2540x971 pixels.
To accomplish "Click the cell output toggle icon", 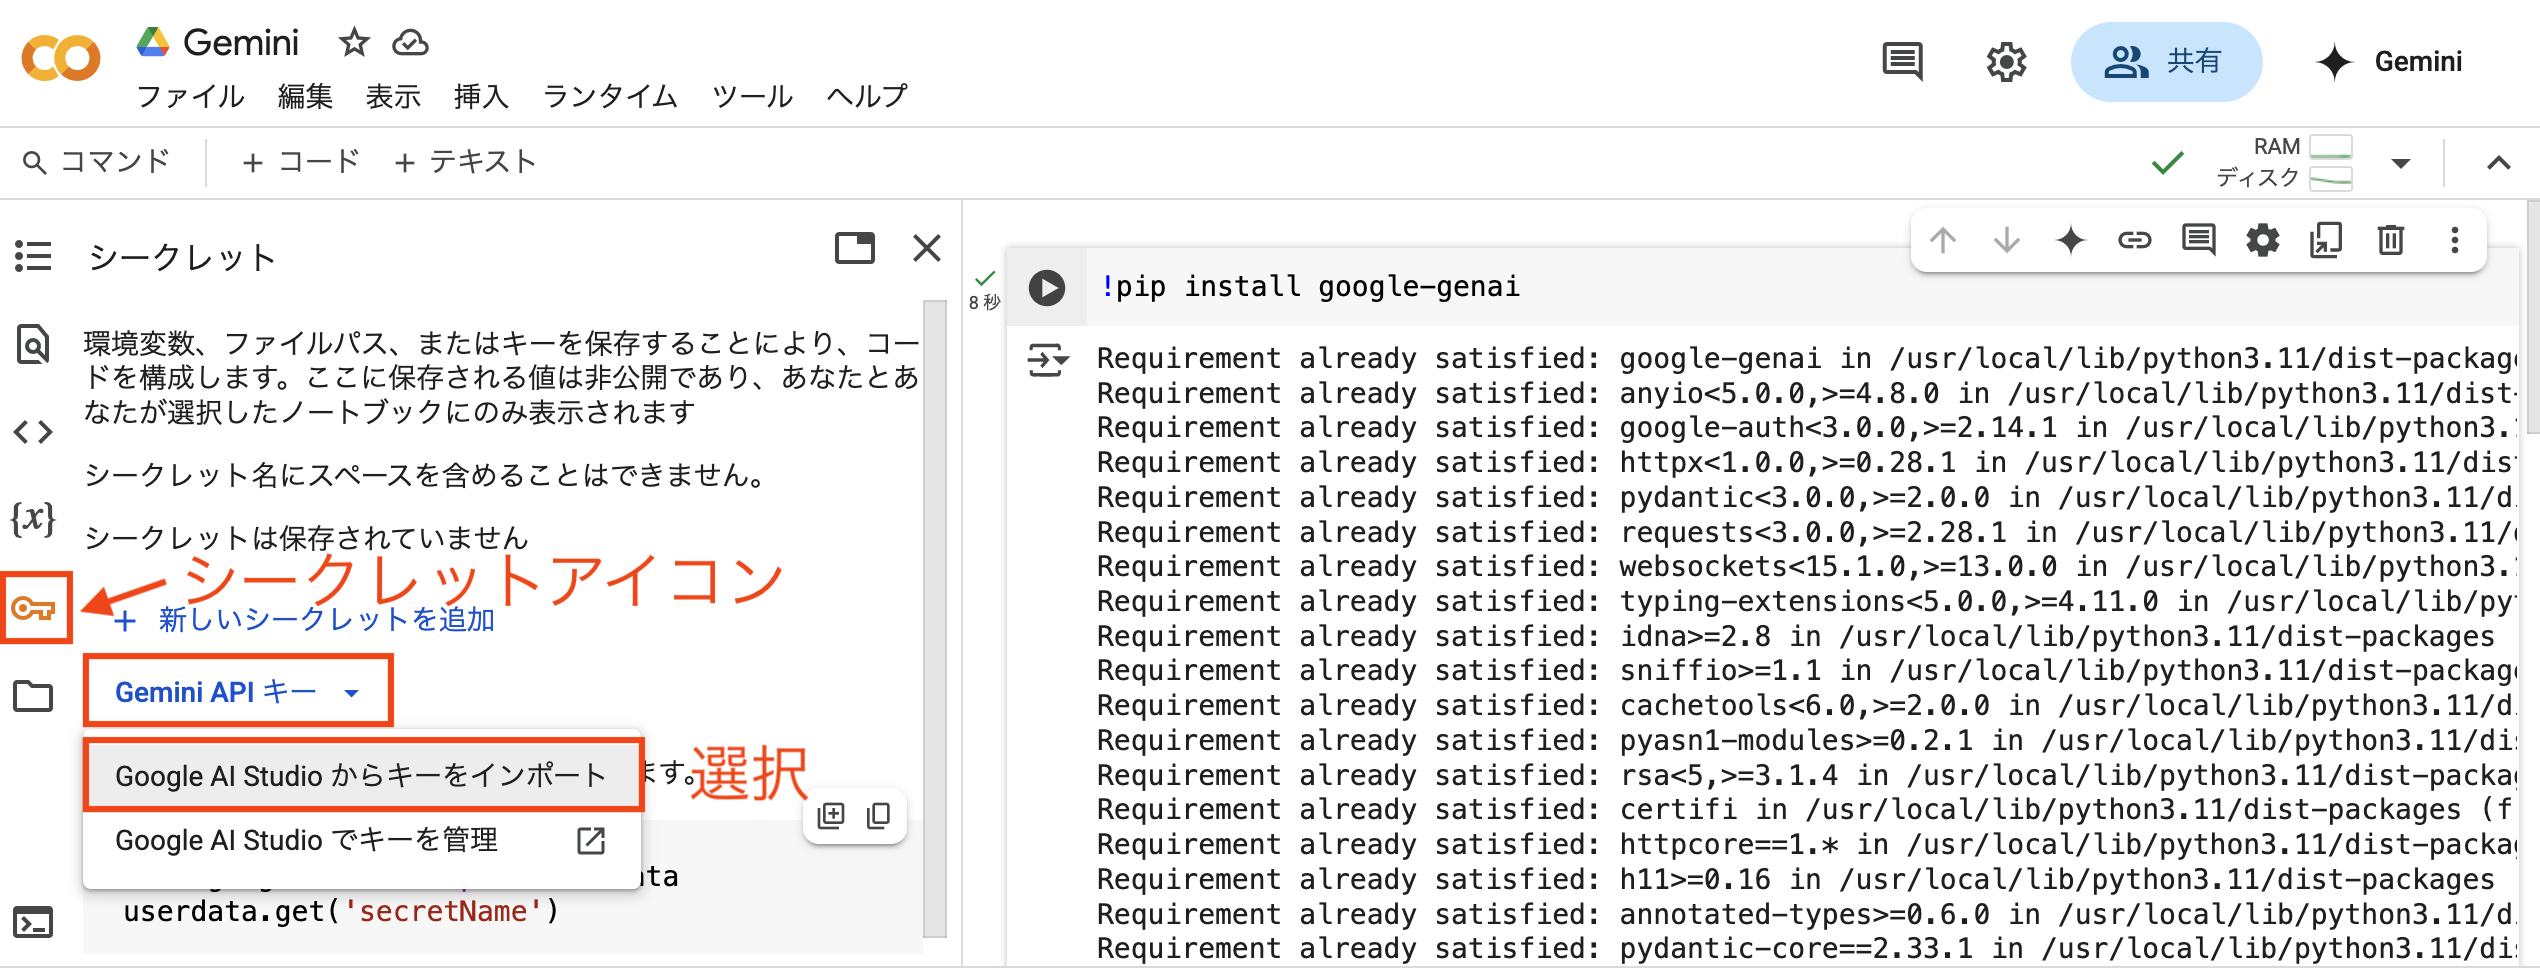I will pyautogui.click(x=1047, y=359).
